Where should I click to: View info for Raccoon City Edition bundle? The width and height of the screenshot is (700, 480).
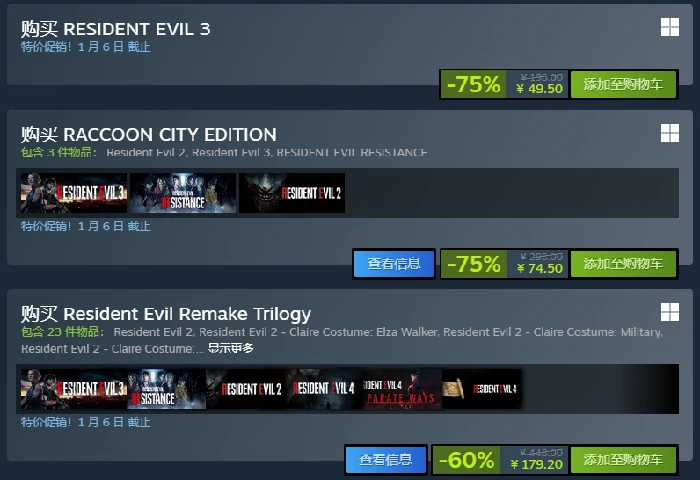394,263
